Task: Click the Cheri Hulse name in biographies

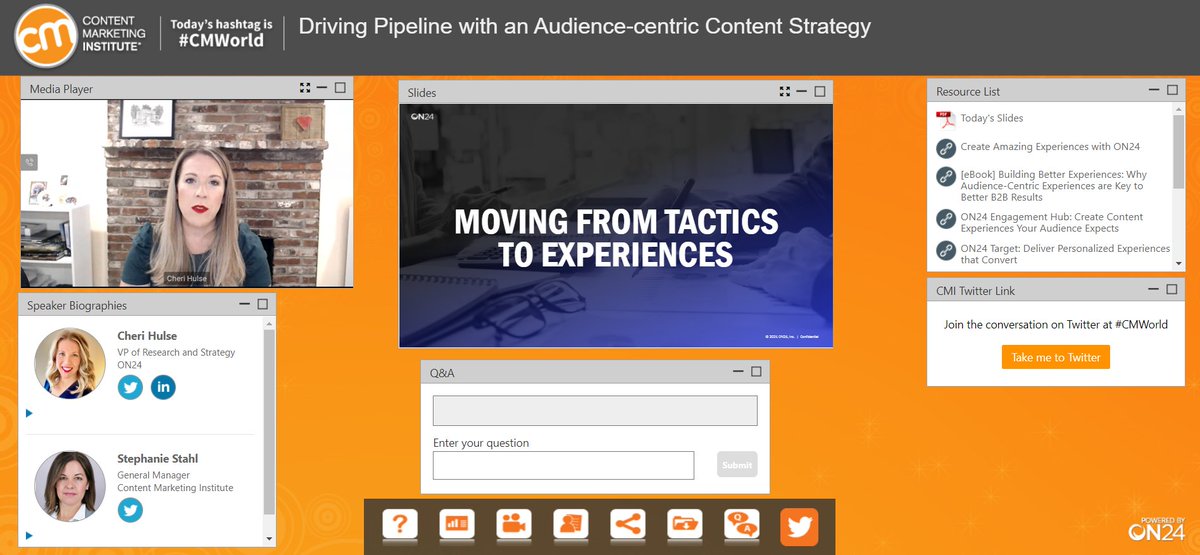Action: point(147,336)
